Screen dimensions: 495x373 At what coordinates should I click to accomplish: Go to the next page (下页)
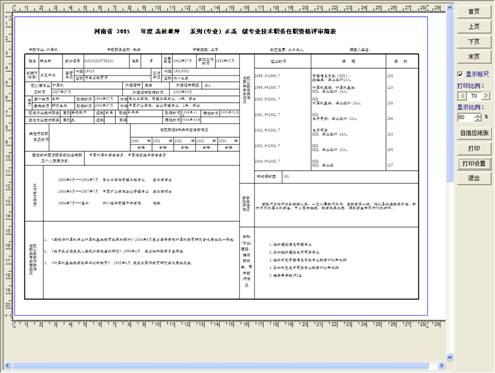point(474,42)
